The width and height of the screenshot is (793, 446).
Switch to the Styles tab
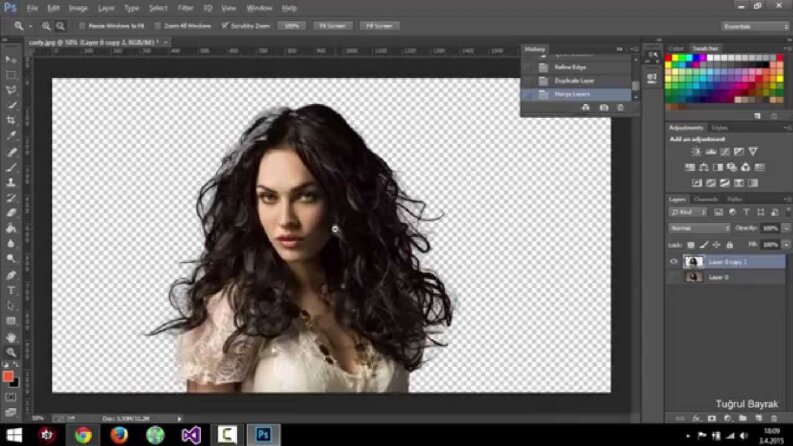pos(719,128)
